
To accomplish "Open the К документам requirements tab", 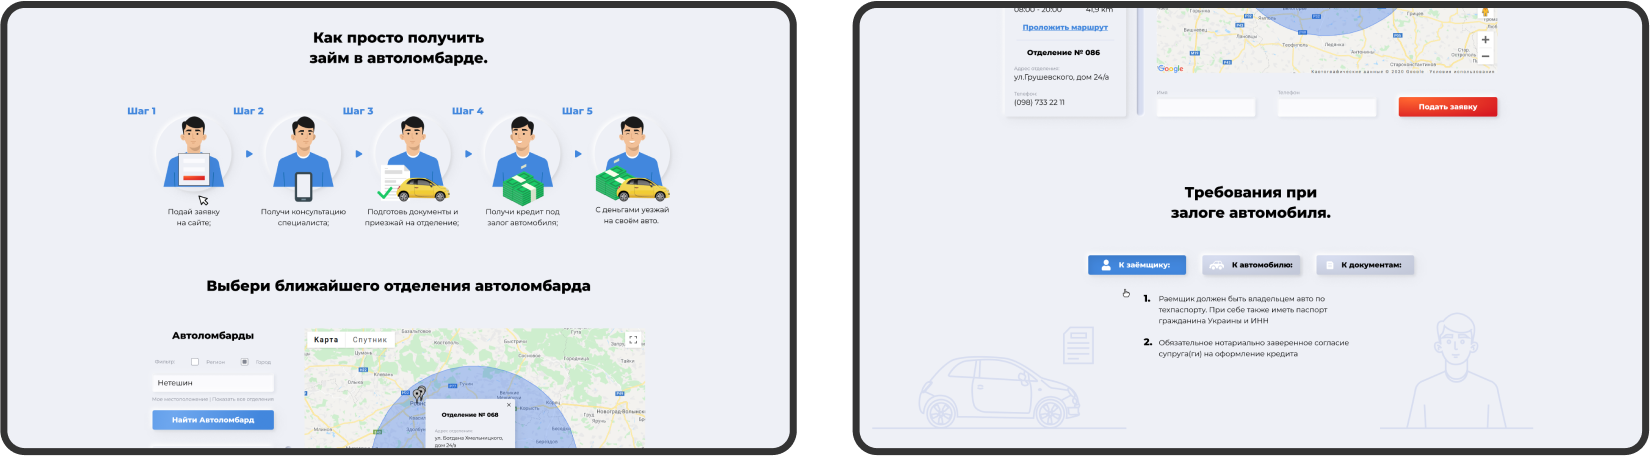I will click(1365, 265).
